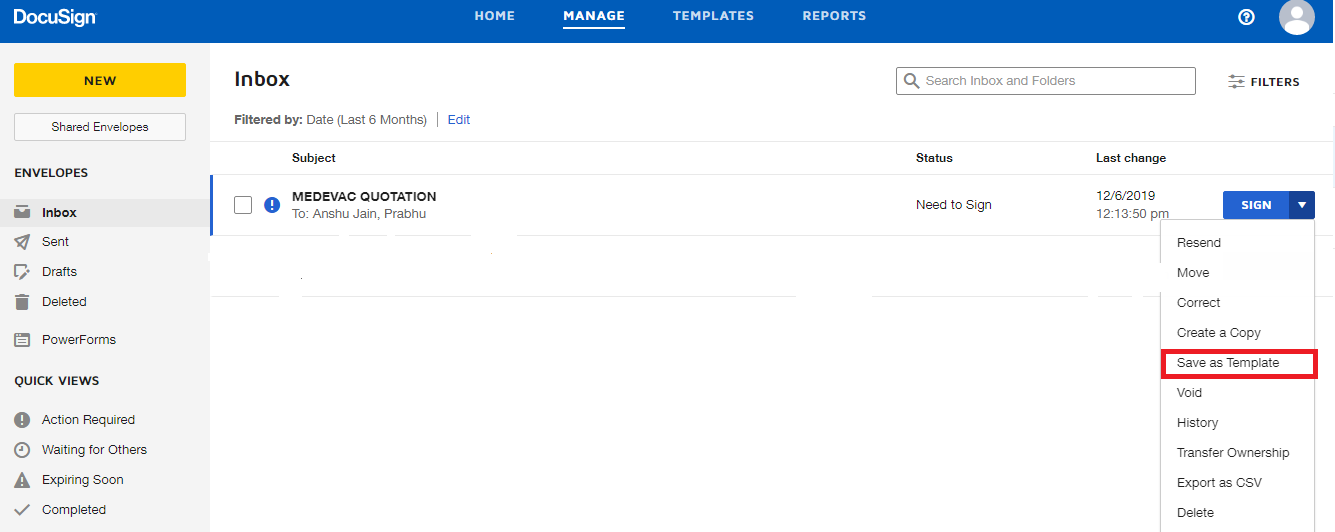Viewport: 1335px width, 532px height.
Task: Select Void from the menu
Action: [1238, 393]
